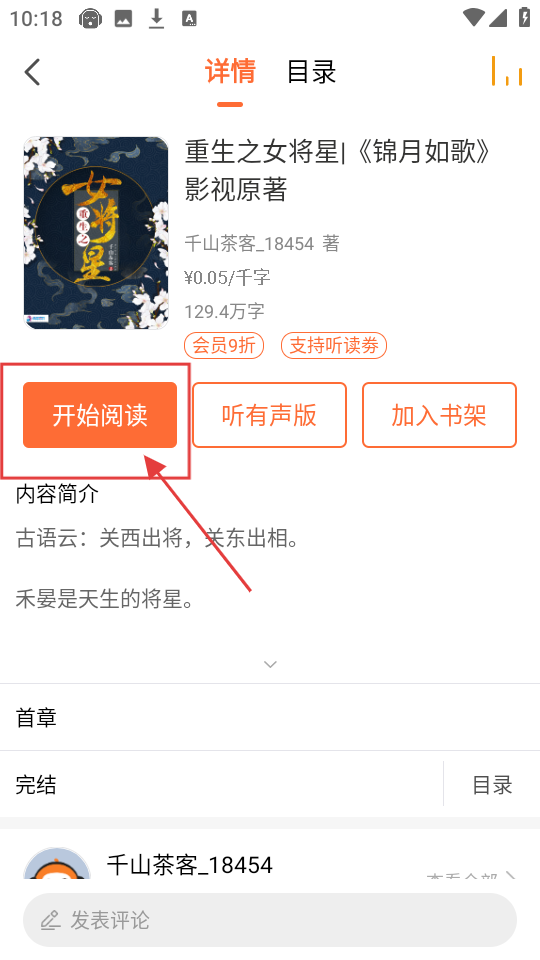The width and height of the screenshot is (540, 960).
Task: Focus the 发表评论 comment input field
Action: (270, 920)
